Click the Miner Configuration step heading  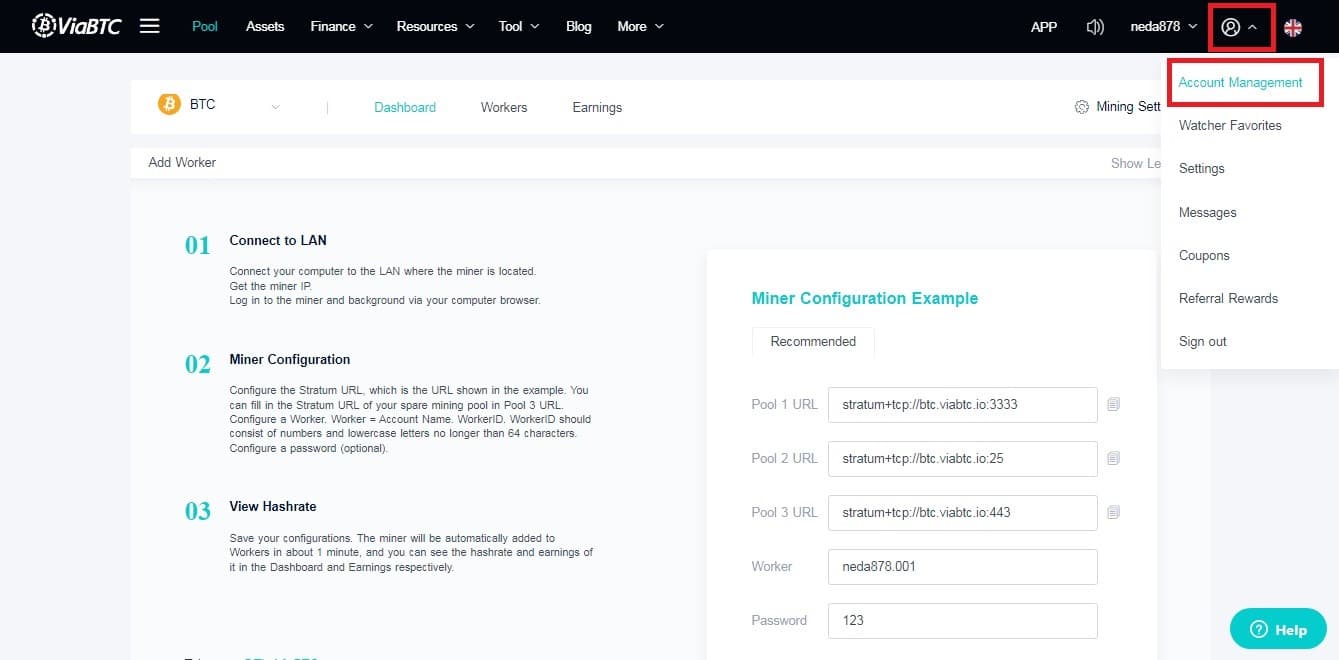[x=290, y=359]
